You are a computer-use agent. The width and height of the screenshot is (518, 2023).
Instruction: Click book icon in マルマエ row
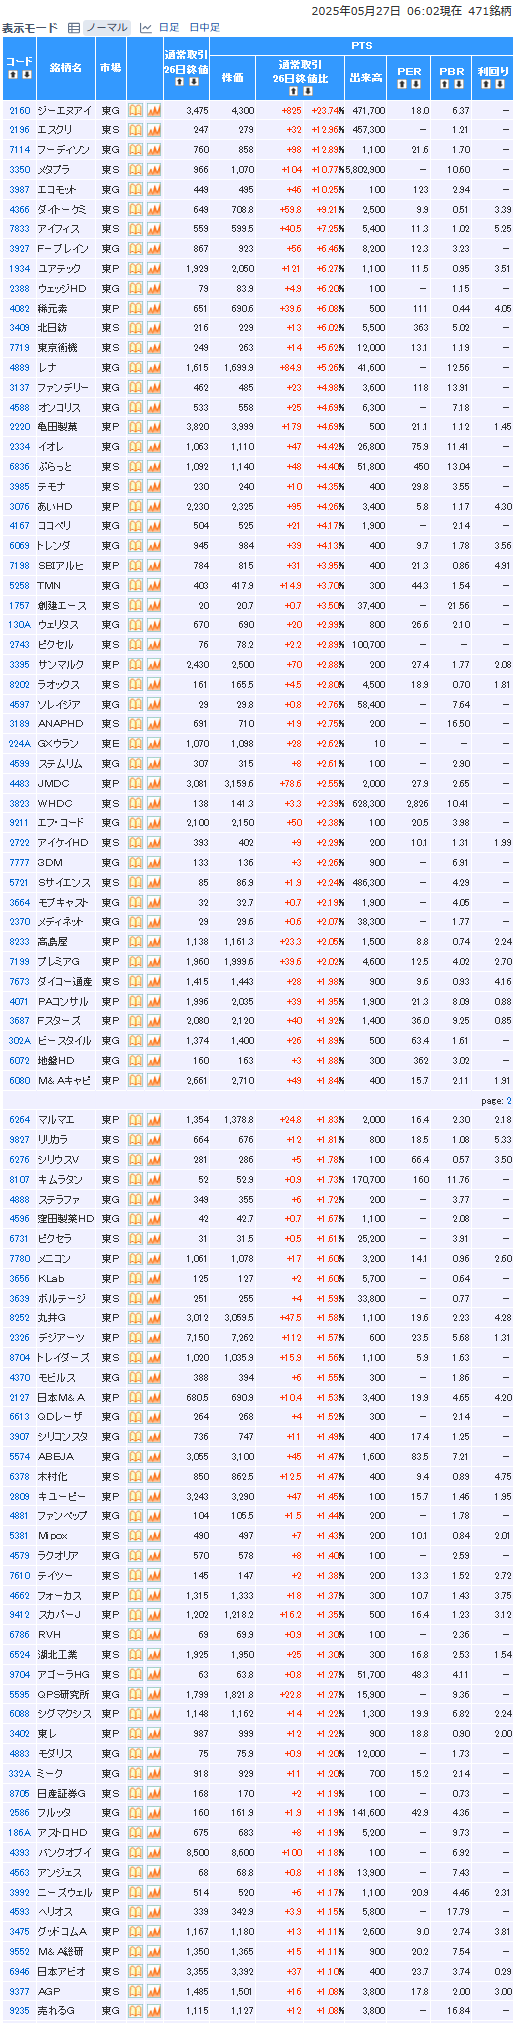(x=136, y=1120)
